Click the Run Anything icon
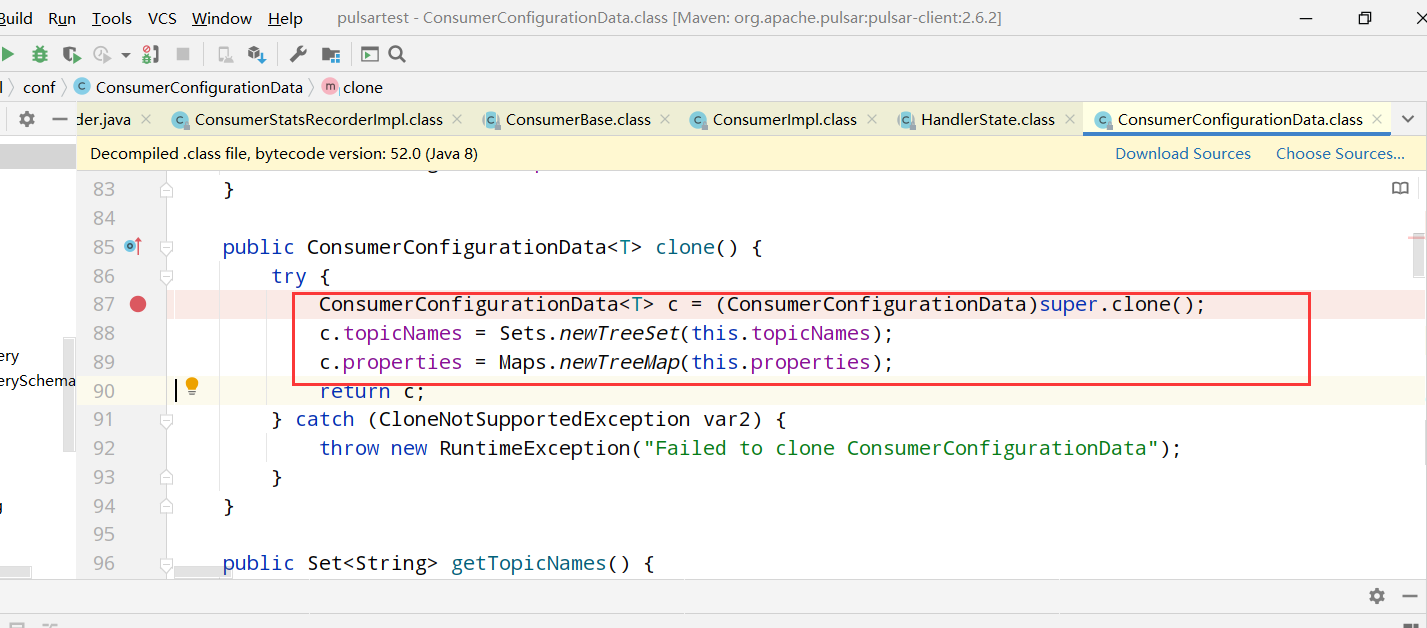The image size is (1427, 628). tap(370, 54)
